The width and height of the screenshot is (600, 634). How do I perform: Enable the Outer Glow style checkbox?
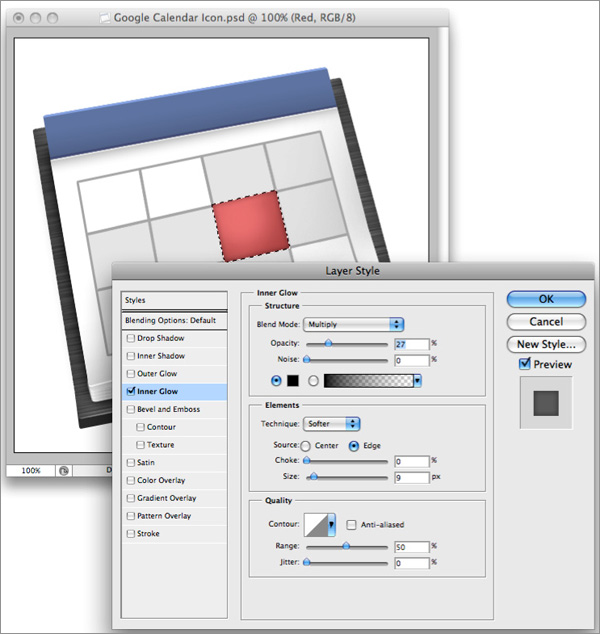tap(131, 374)
